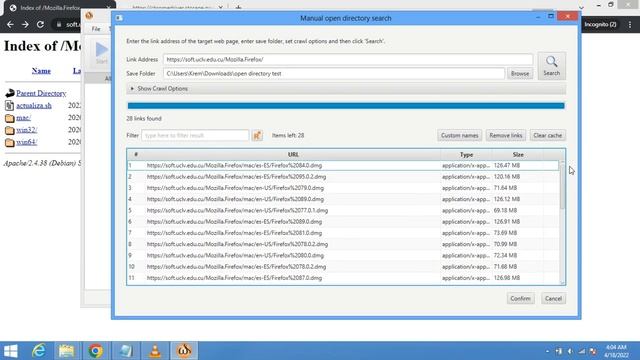This screenshot has height=360, width=640.
Task: Click the Save Folder input field
Action: point(334,73)
